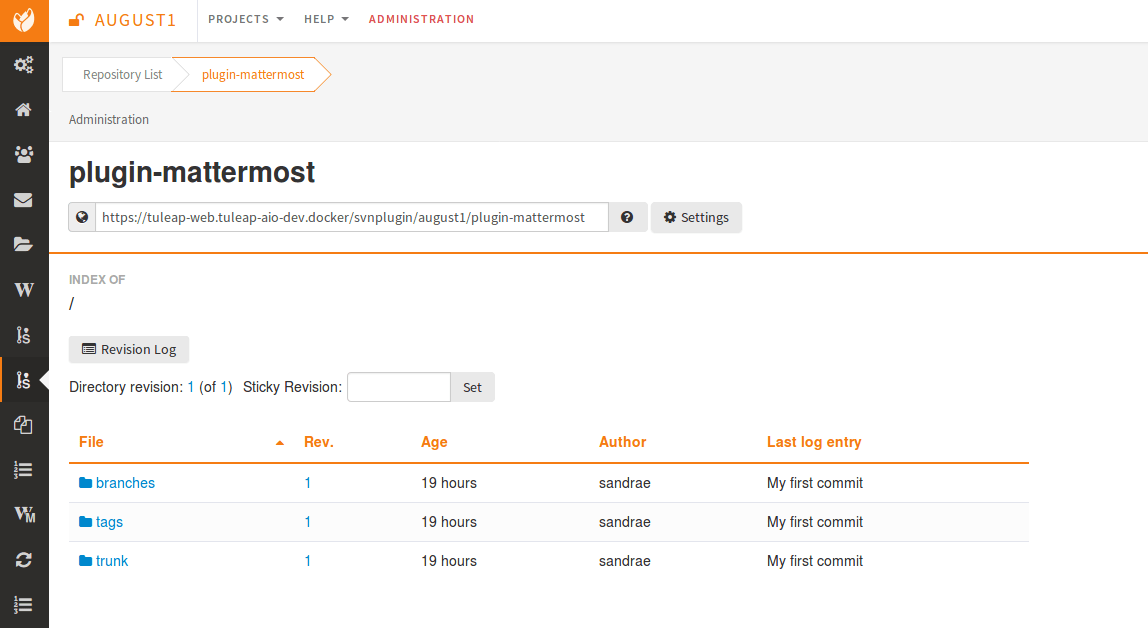Screen dimensions: 1148x628
Task: Open the project members icon in sidebar
Action: (23, 154)
